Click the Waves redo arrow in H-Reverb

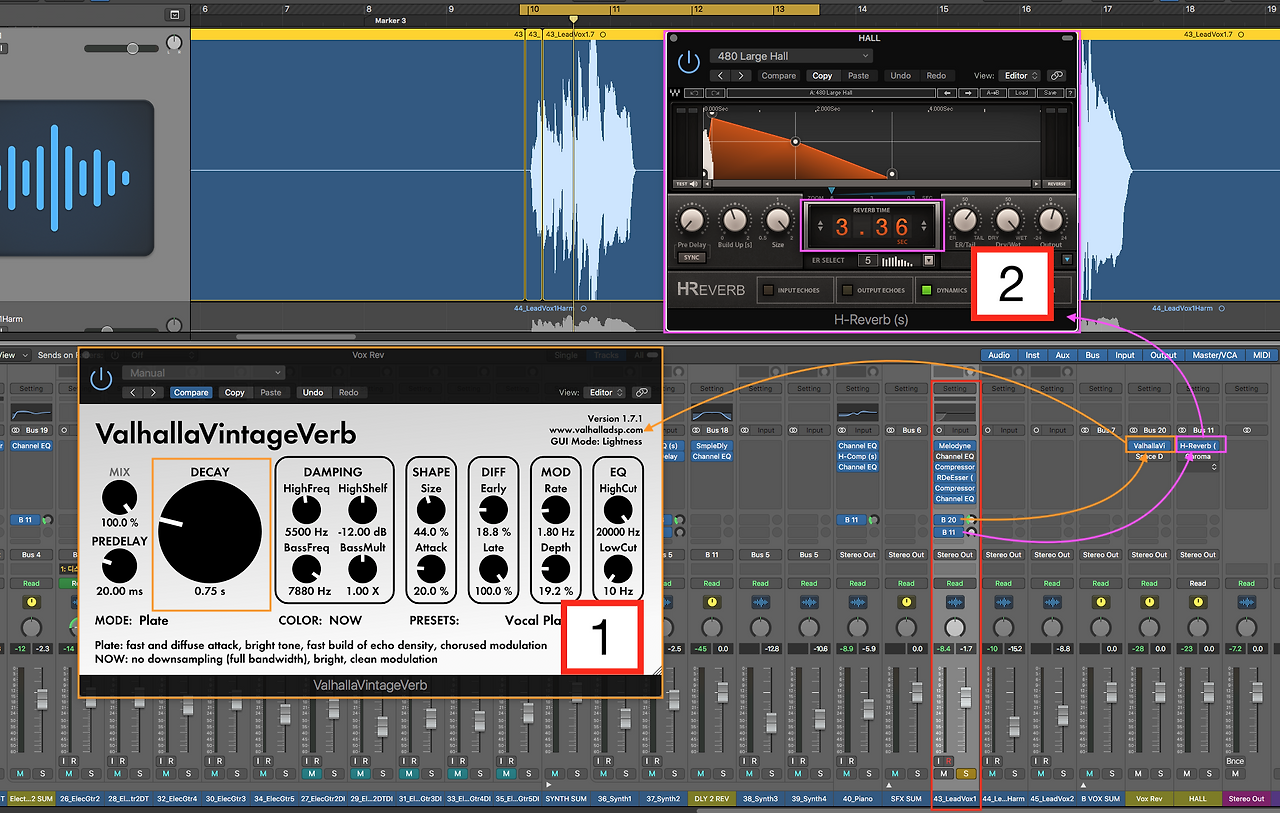716,93
